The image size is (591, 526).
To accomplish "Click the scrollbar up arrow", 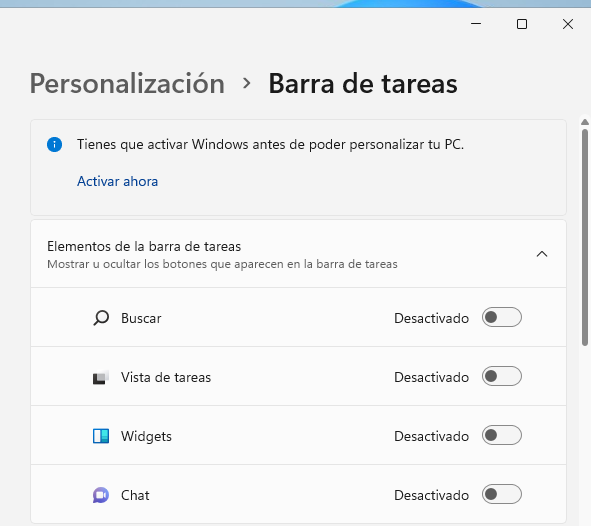I will (585, 122).
